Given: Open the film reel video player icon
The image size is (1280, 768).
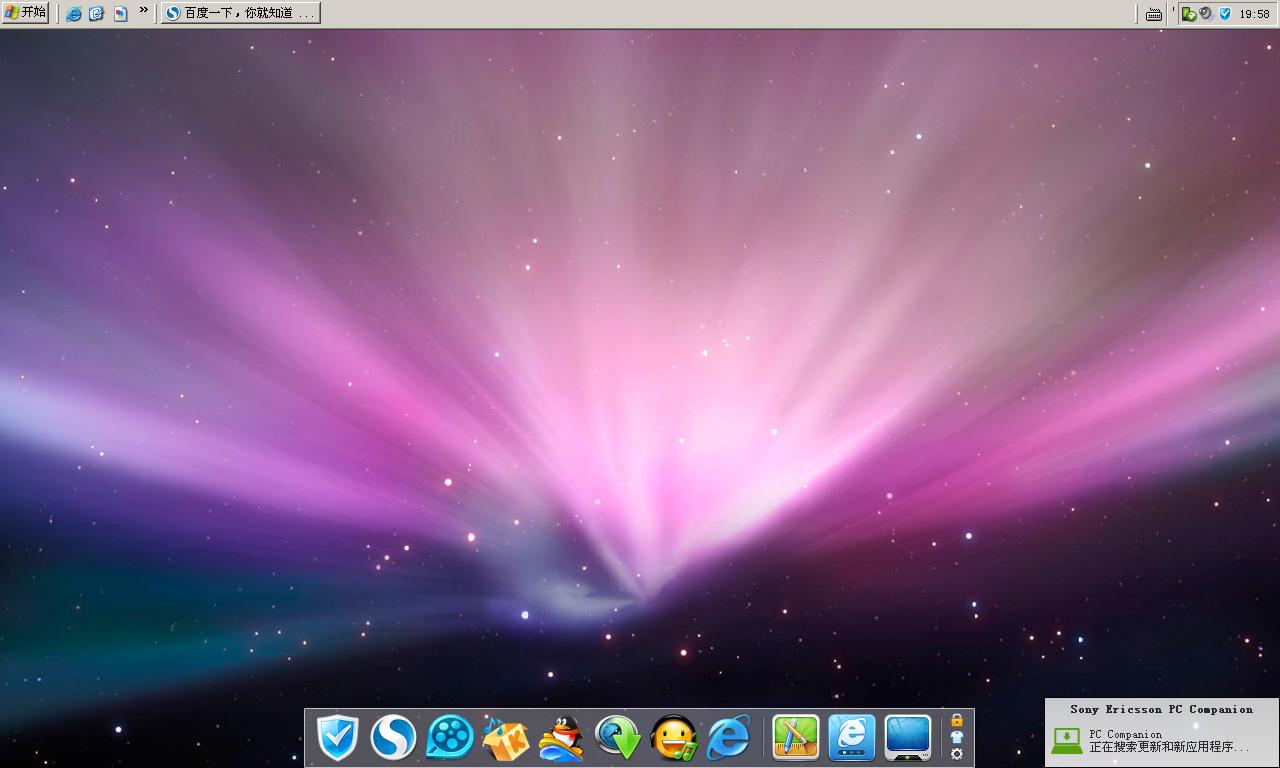Looking at the screenshot, I should pyautogui.click(x=450, y=739).
